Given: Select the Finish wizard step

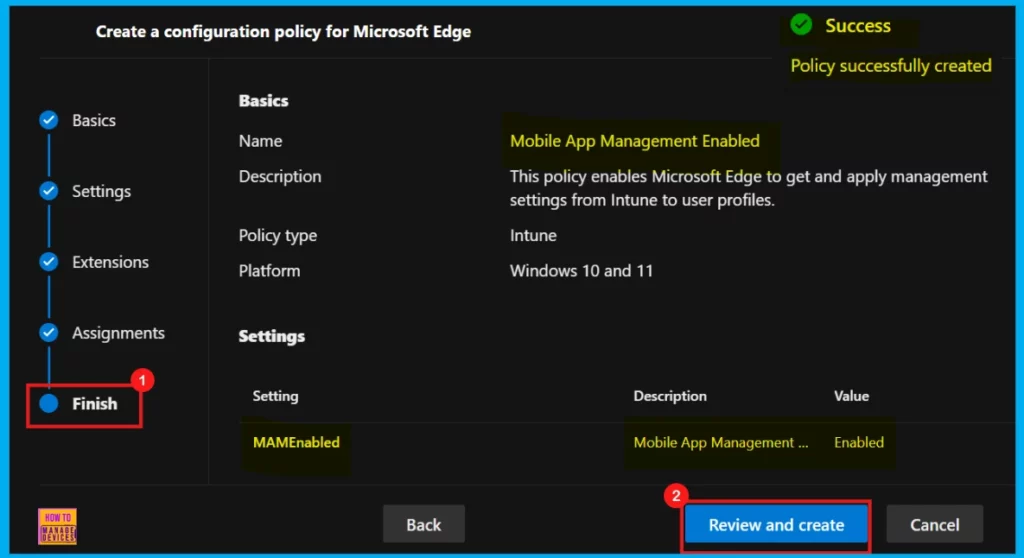Looking at the screenshot, I should coord(95,404).
